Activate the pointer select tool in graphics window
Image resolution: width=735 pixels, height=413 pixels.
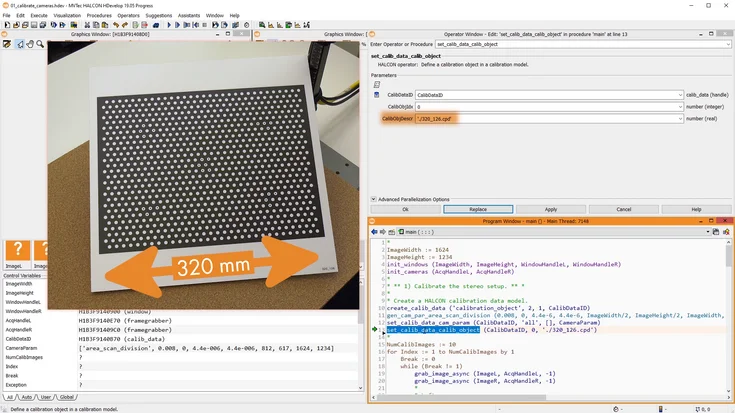(19, 44)
